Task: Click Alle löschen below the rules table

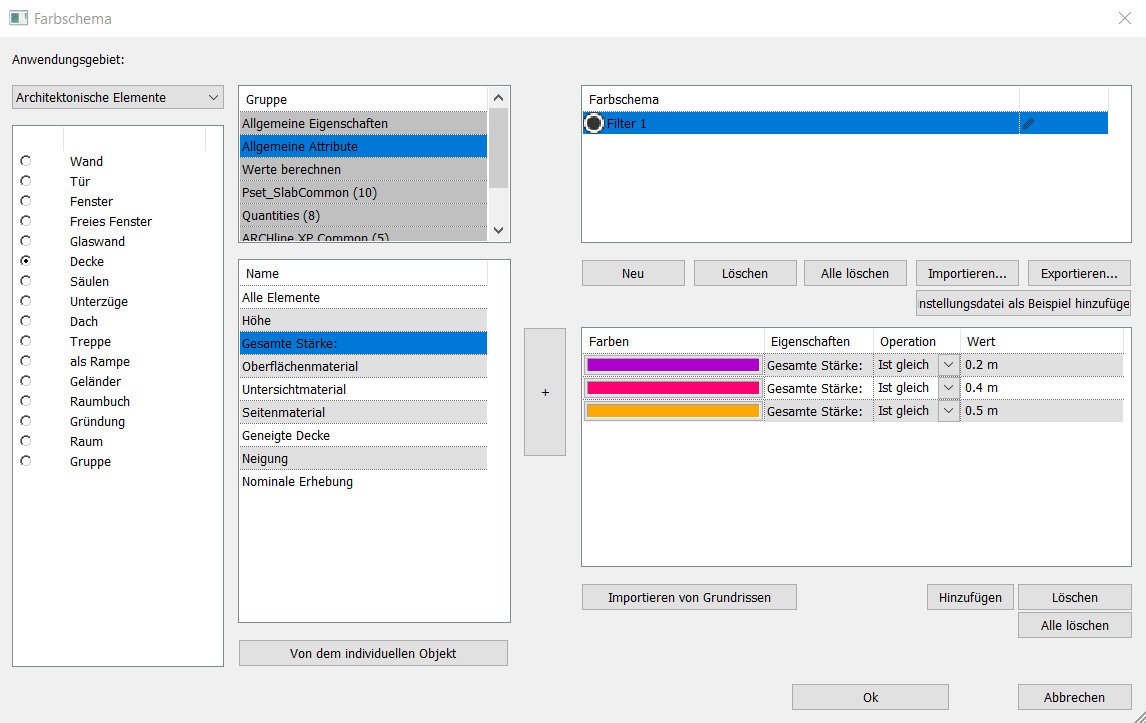Action: (x=1074, y=625)
